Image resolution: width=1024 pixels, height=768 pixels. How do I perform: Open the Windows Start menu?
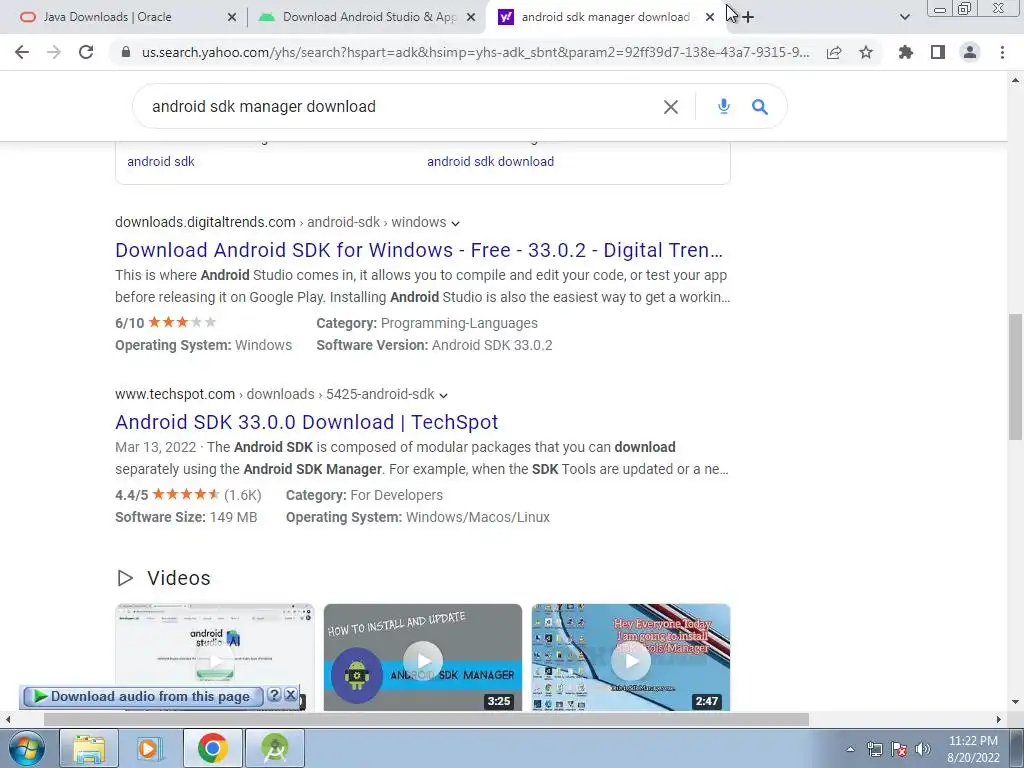(x=25, y=748)
